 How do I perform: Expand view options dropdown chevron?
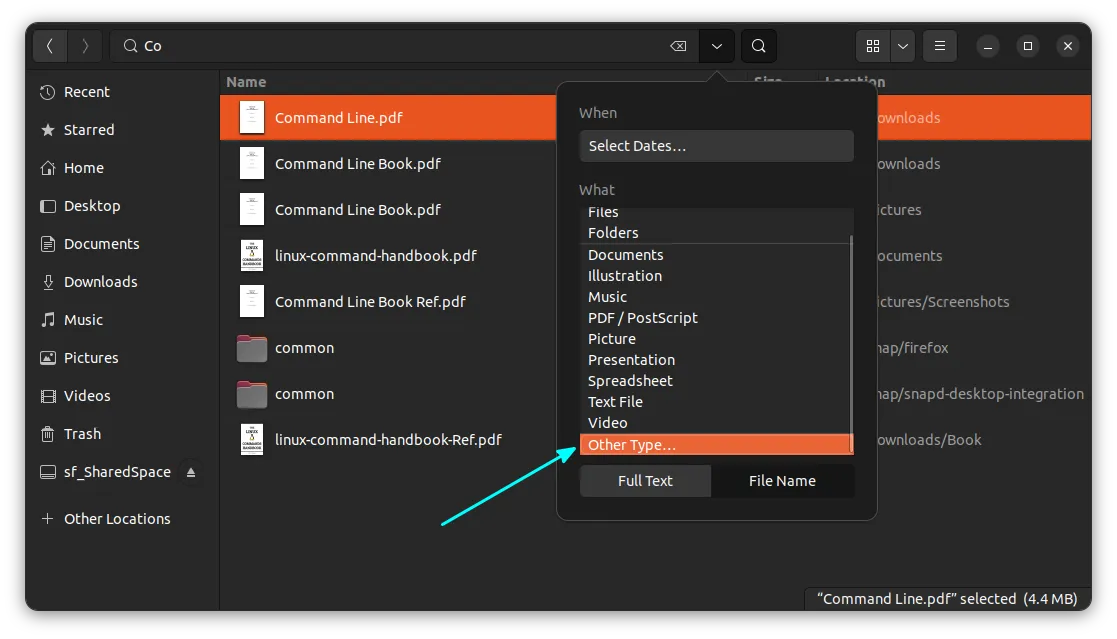pyautogui.click(x=903, y=46)
